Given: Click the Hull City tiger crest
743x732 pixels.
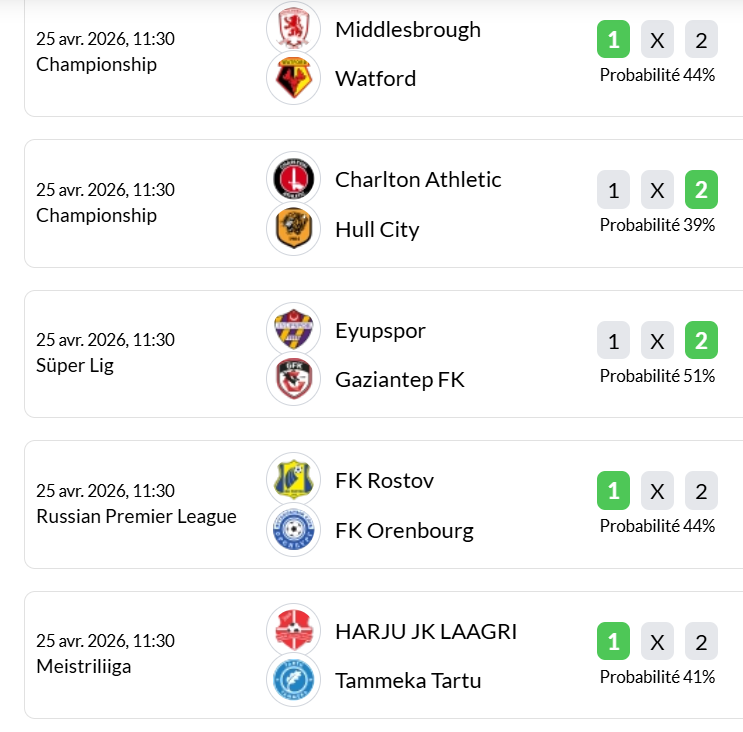Looking at the screenshot, I should 293,229.
